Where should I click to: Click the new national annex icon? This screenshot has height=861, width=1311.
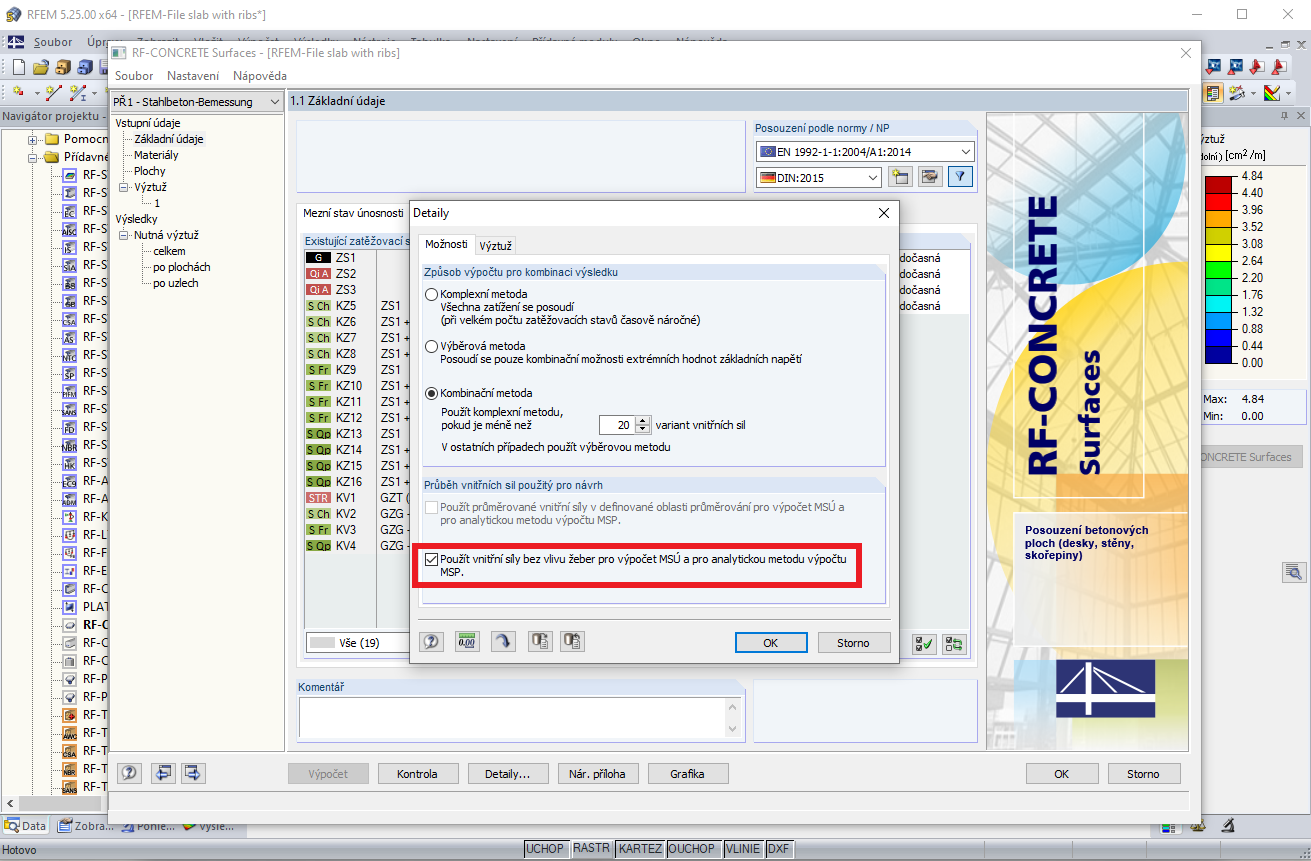tap(900, 177)
